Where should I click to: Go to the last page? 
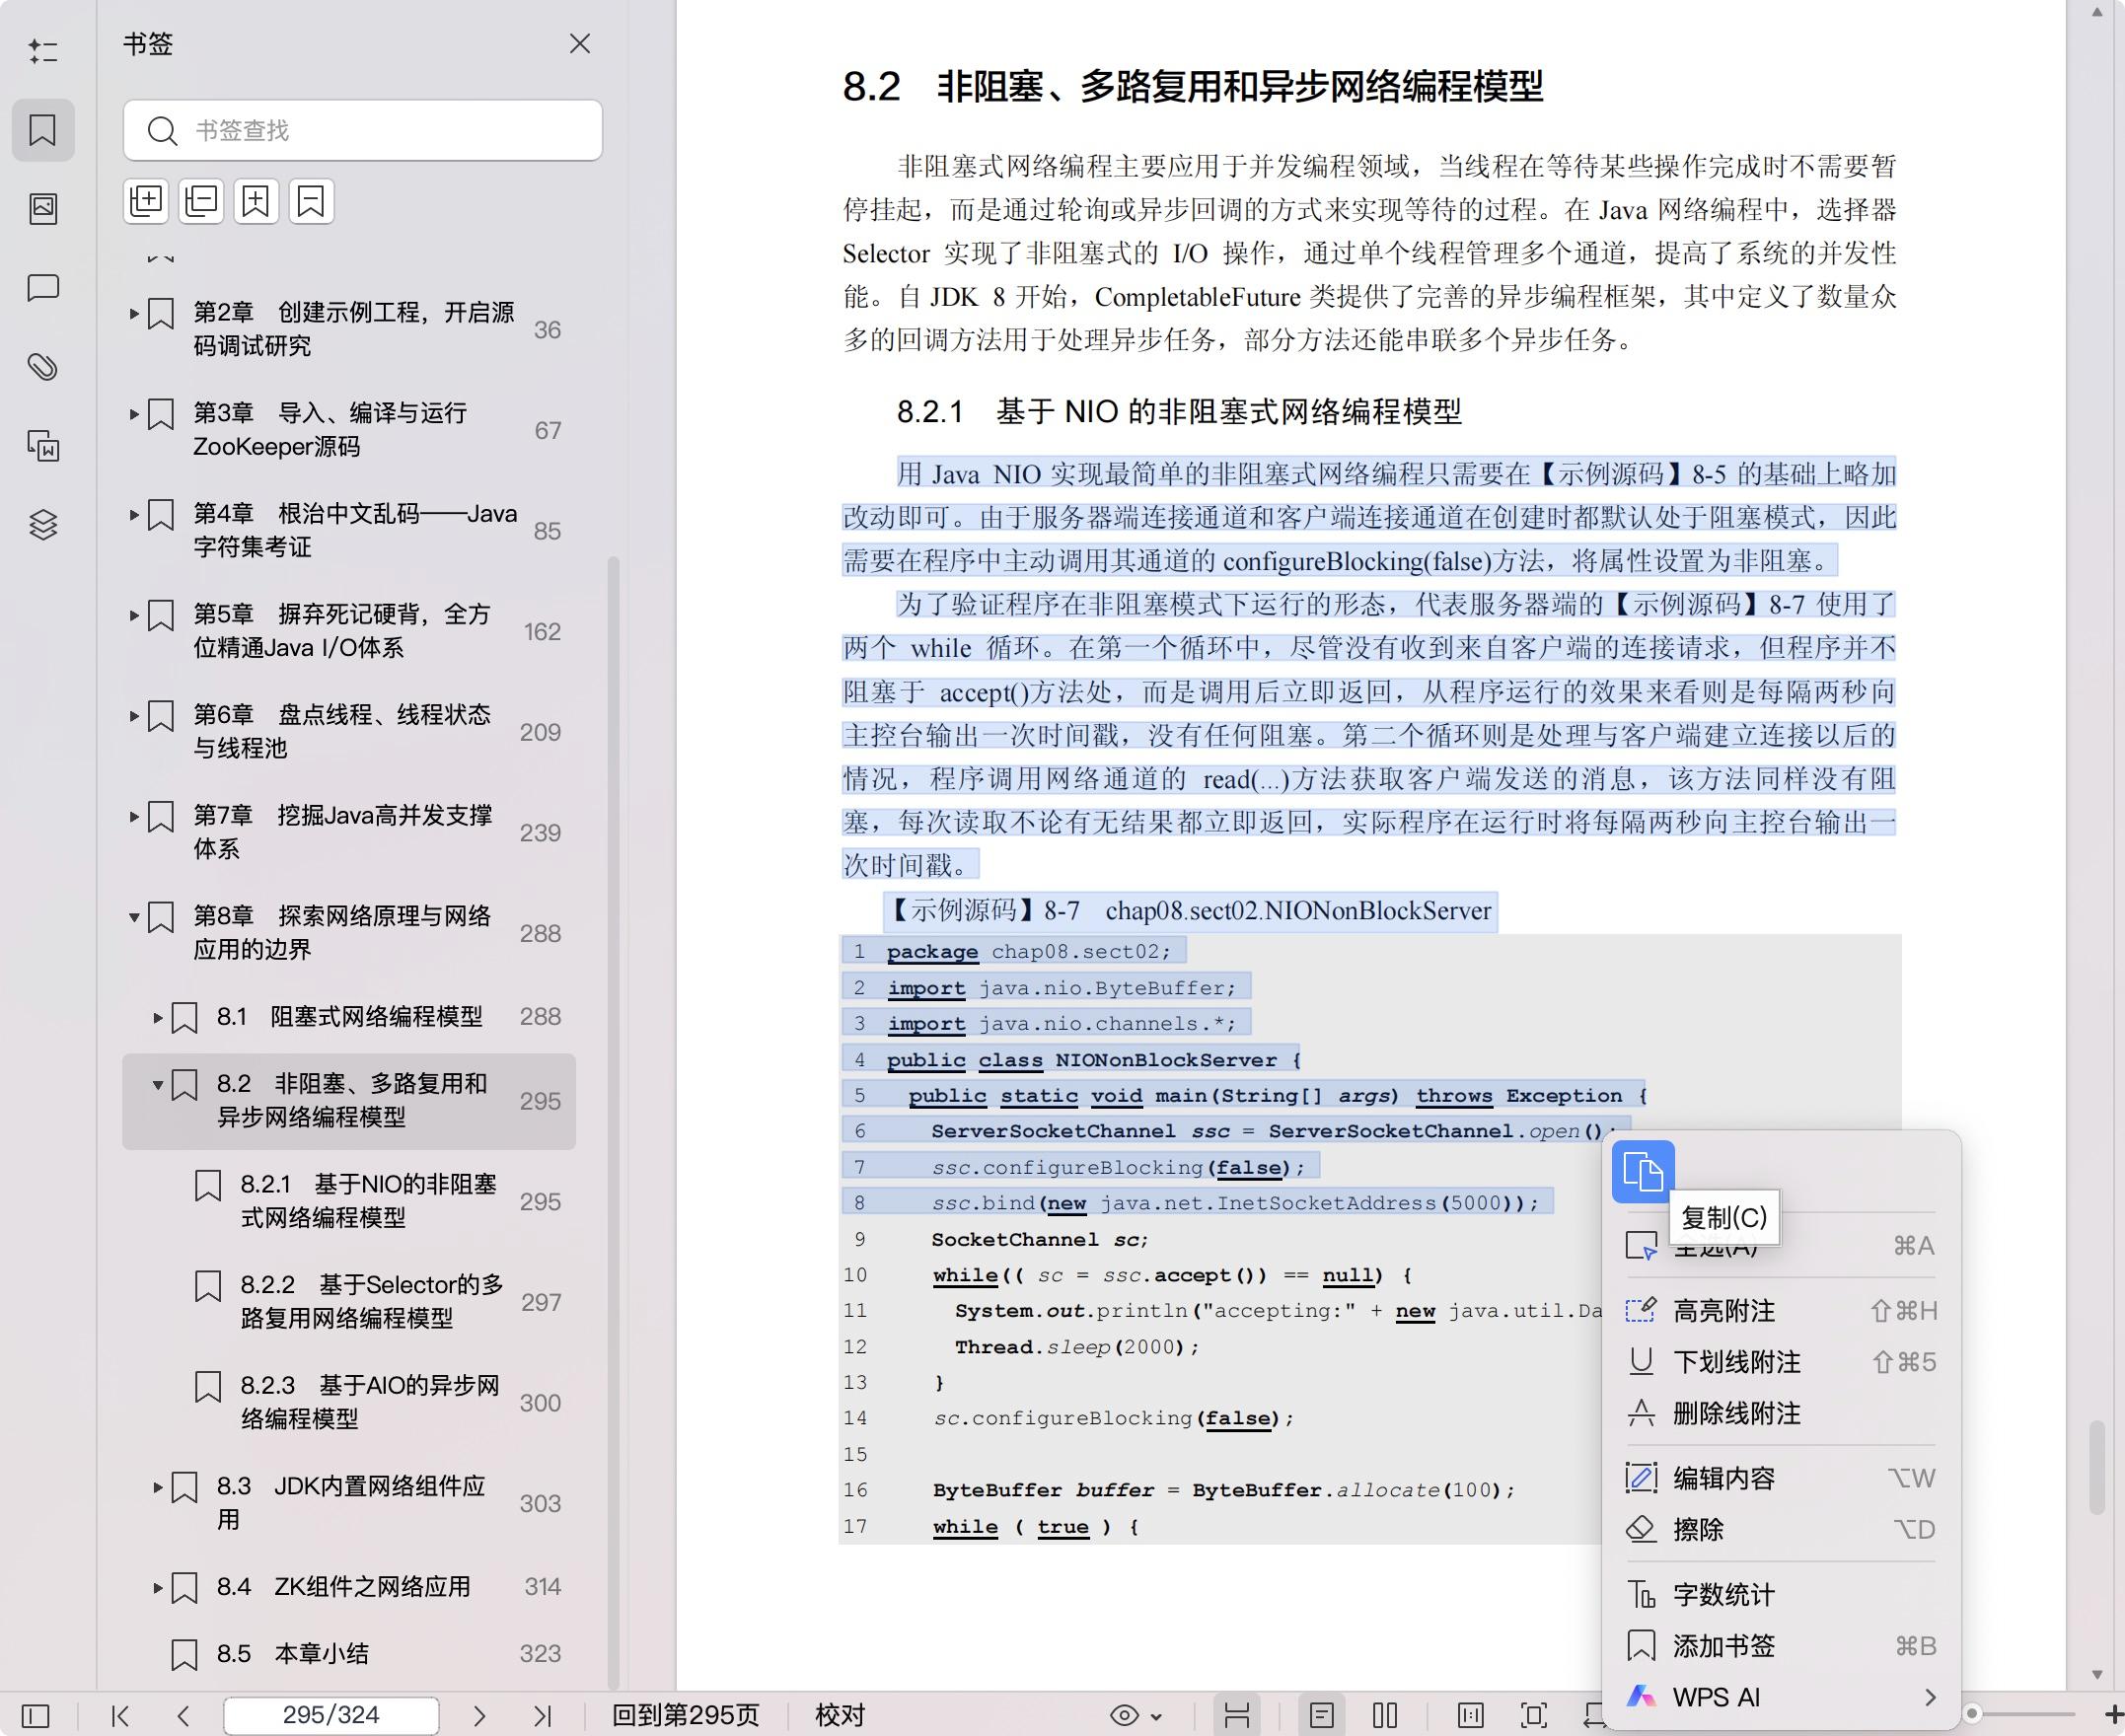(x=542, y=1717)
